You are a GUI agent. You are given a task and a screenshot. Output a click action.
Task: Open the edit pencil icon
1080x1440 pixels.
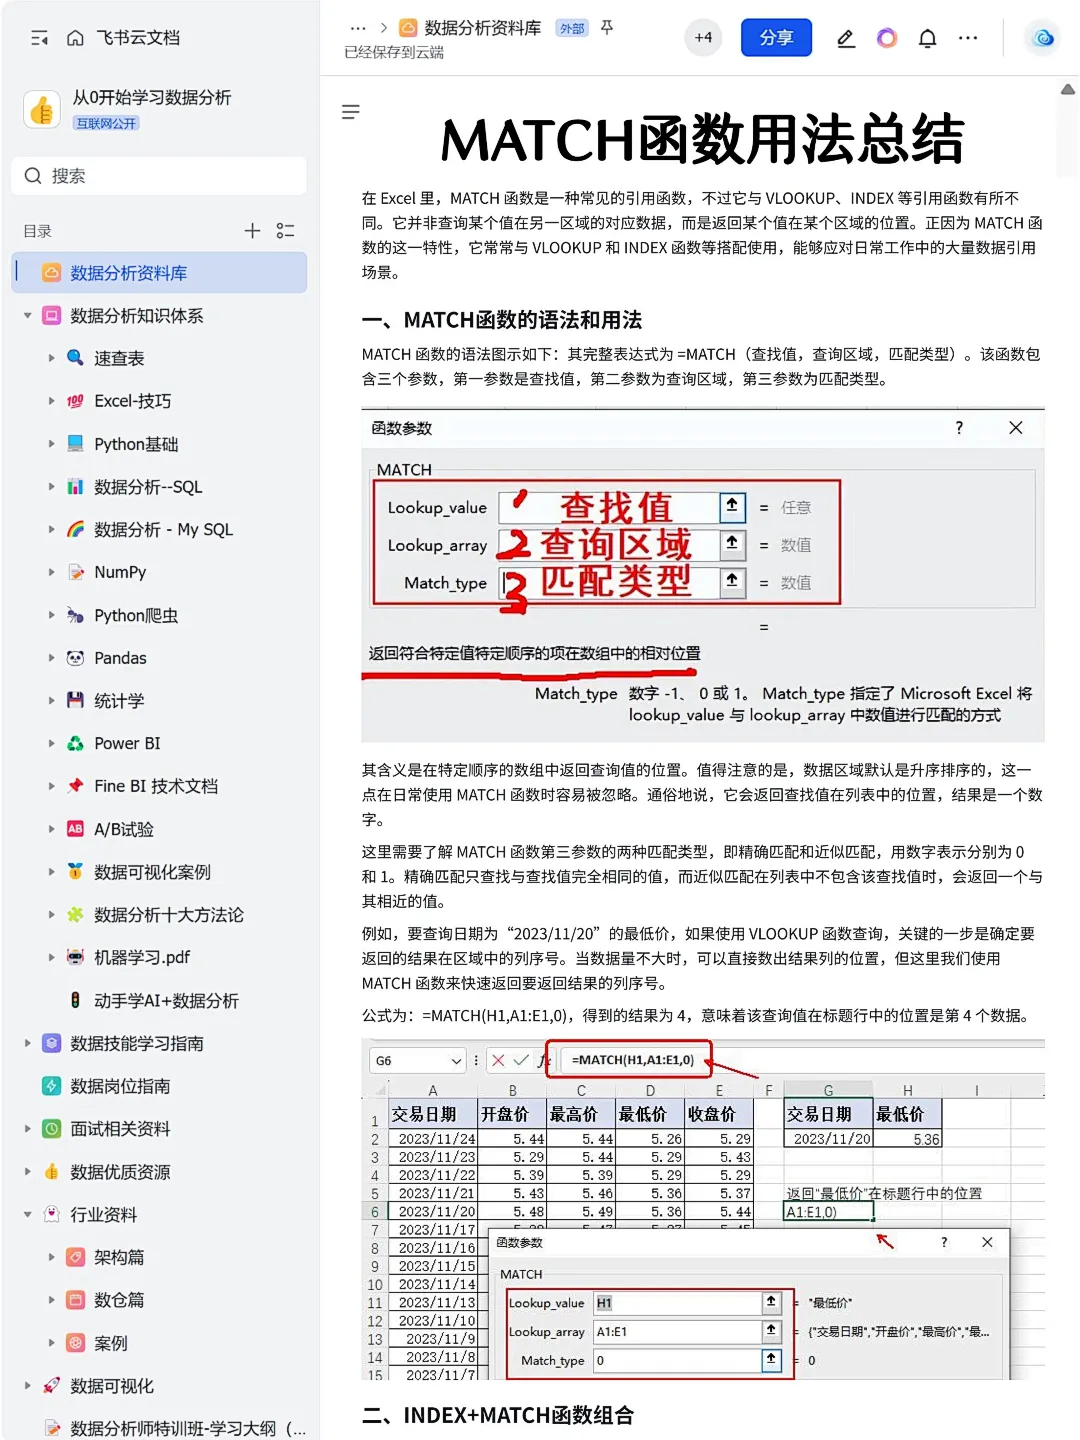tap(846, 38)
